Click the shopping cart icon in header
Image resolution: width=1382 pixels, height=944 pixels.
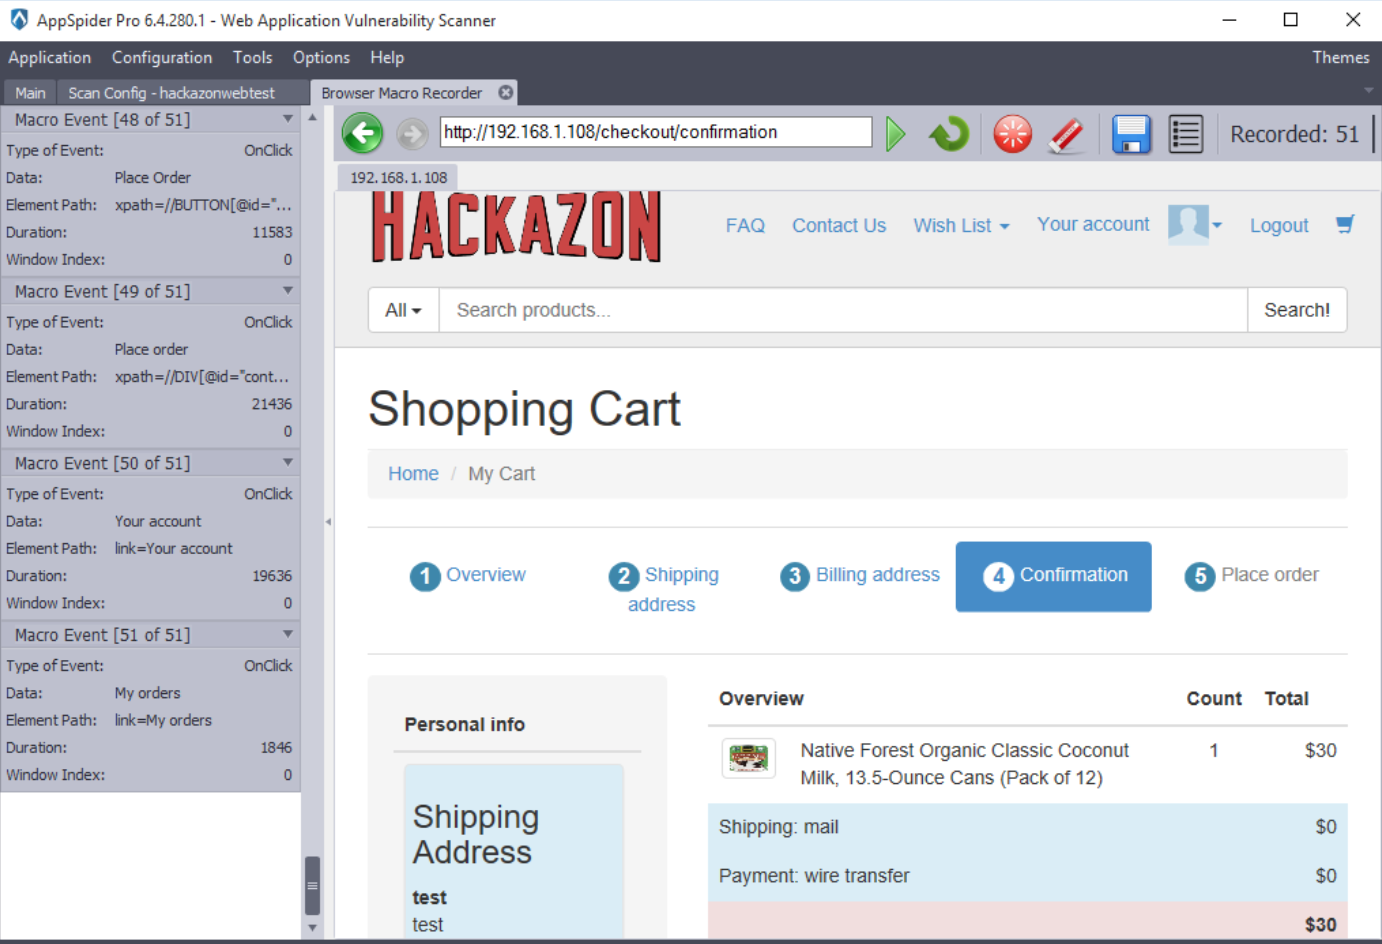[1345, 224]
